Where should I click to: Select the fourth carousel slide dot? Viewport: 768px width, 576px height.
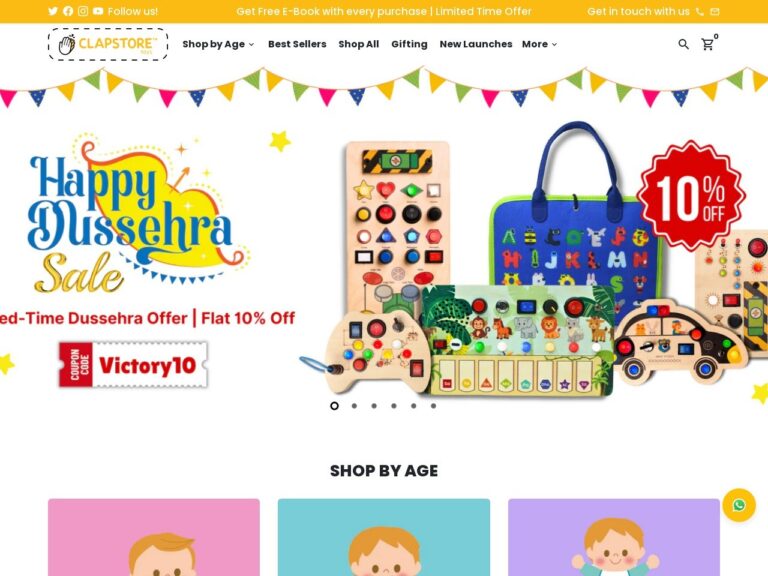coord(394,406)
